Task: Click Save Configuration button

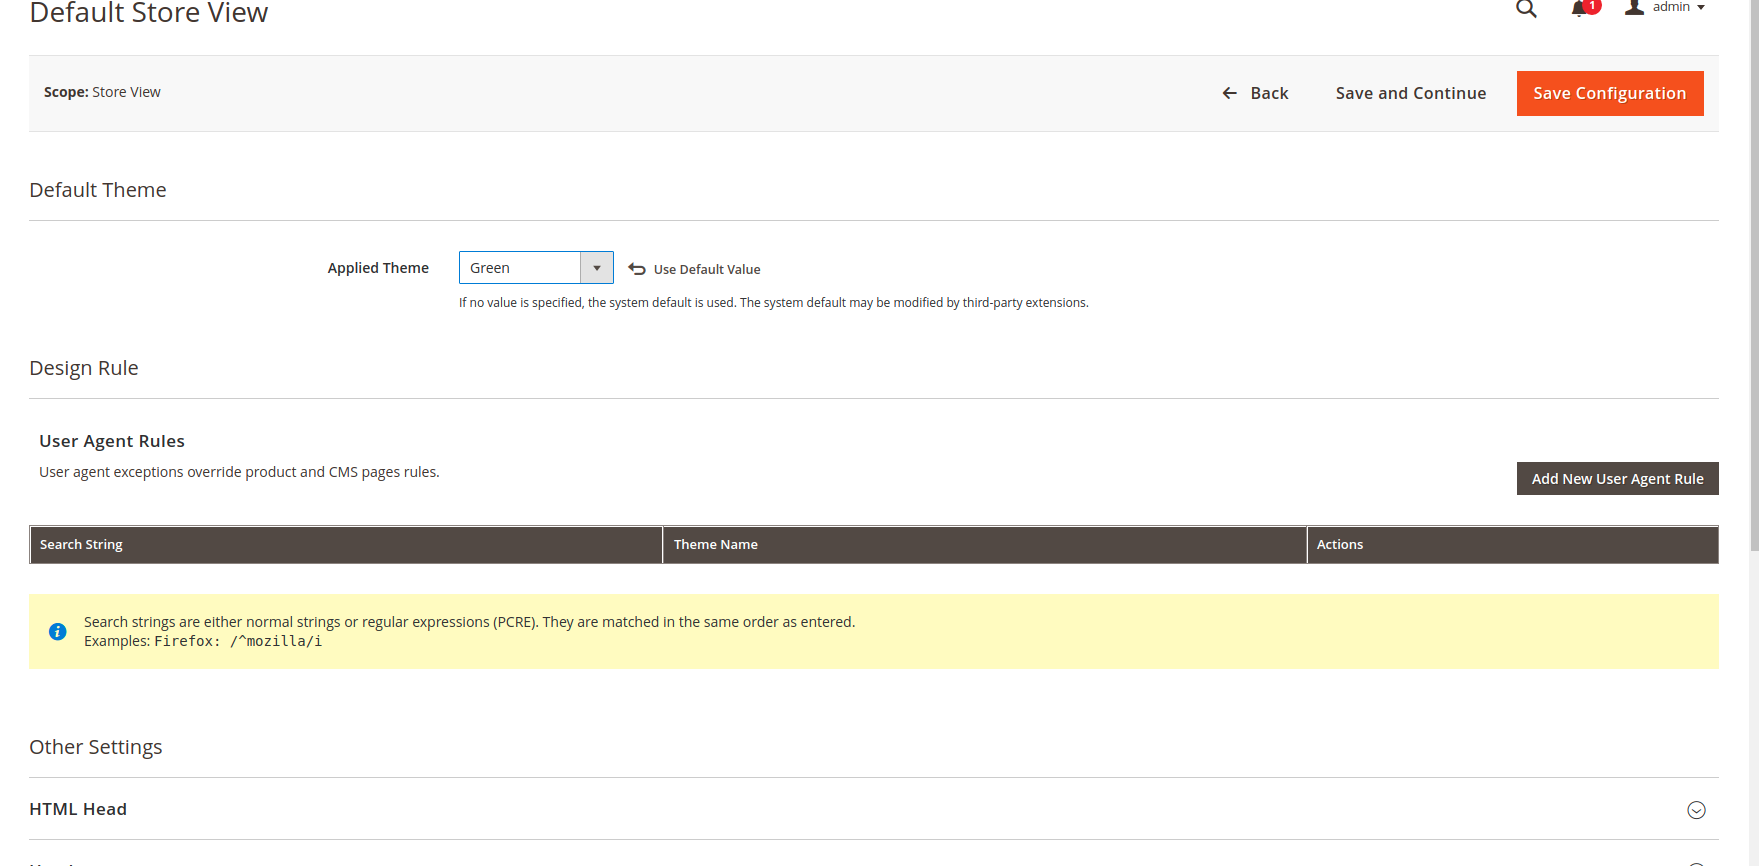Action: tap(1610, 93)
